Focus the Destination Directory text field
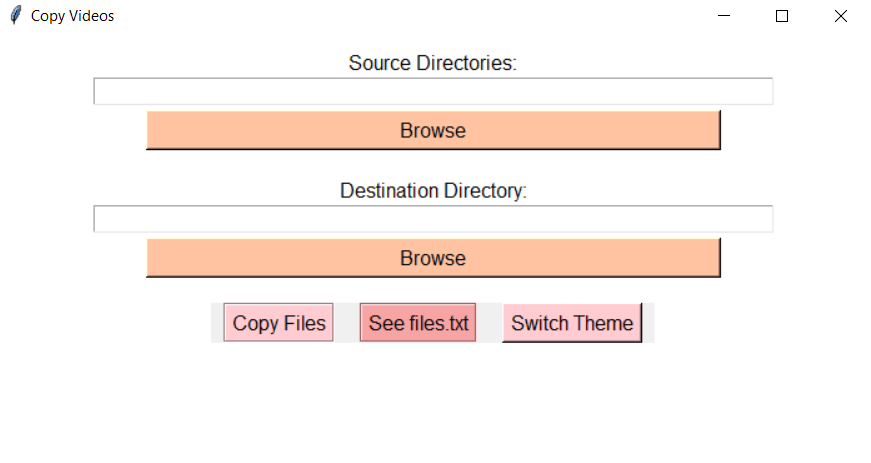 tap(433, 219)
